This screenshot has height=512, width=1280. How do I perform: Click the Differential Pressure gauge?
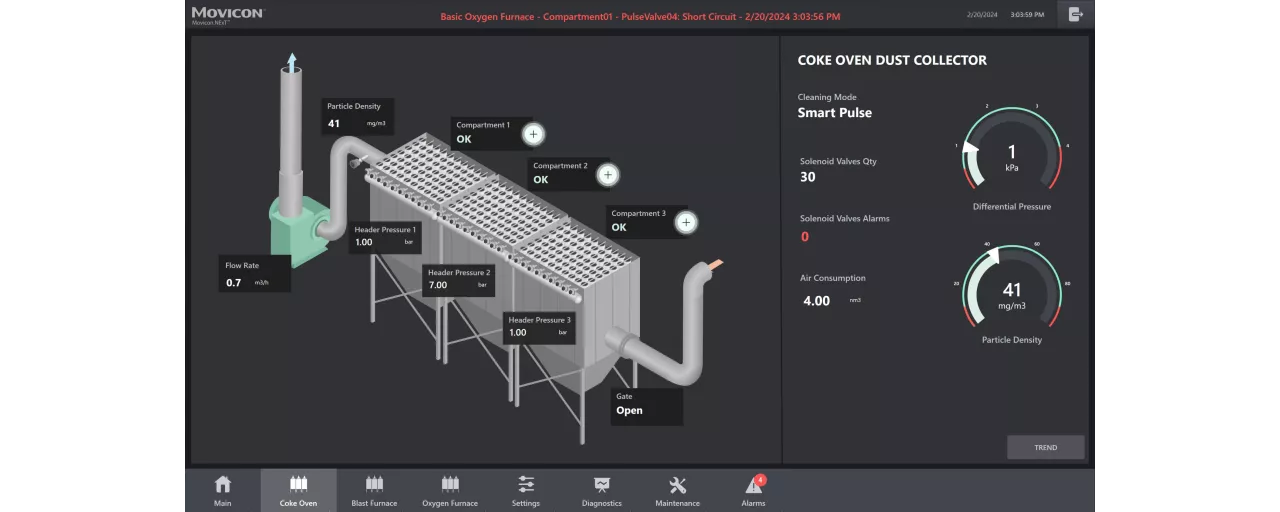point(1011,152)
